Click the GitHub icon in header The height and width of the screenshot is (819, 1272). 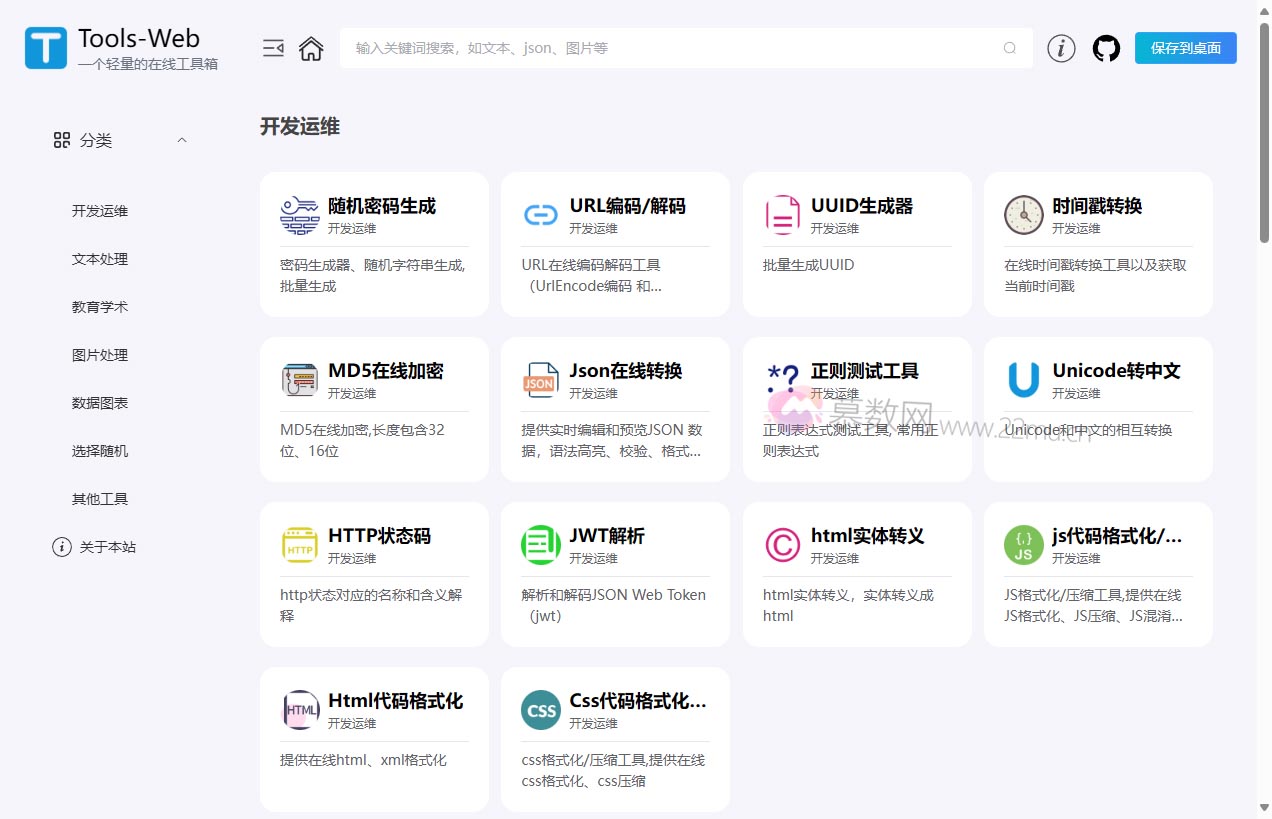click(x=1106, y=48)
